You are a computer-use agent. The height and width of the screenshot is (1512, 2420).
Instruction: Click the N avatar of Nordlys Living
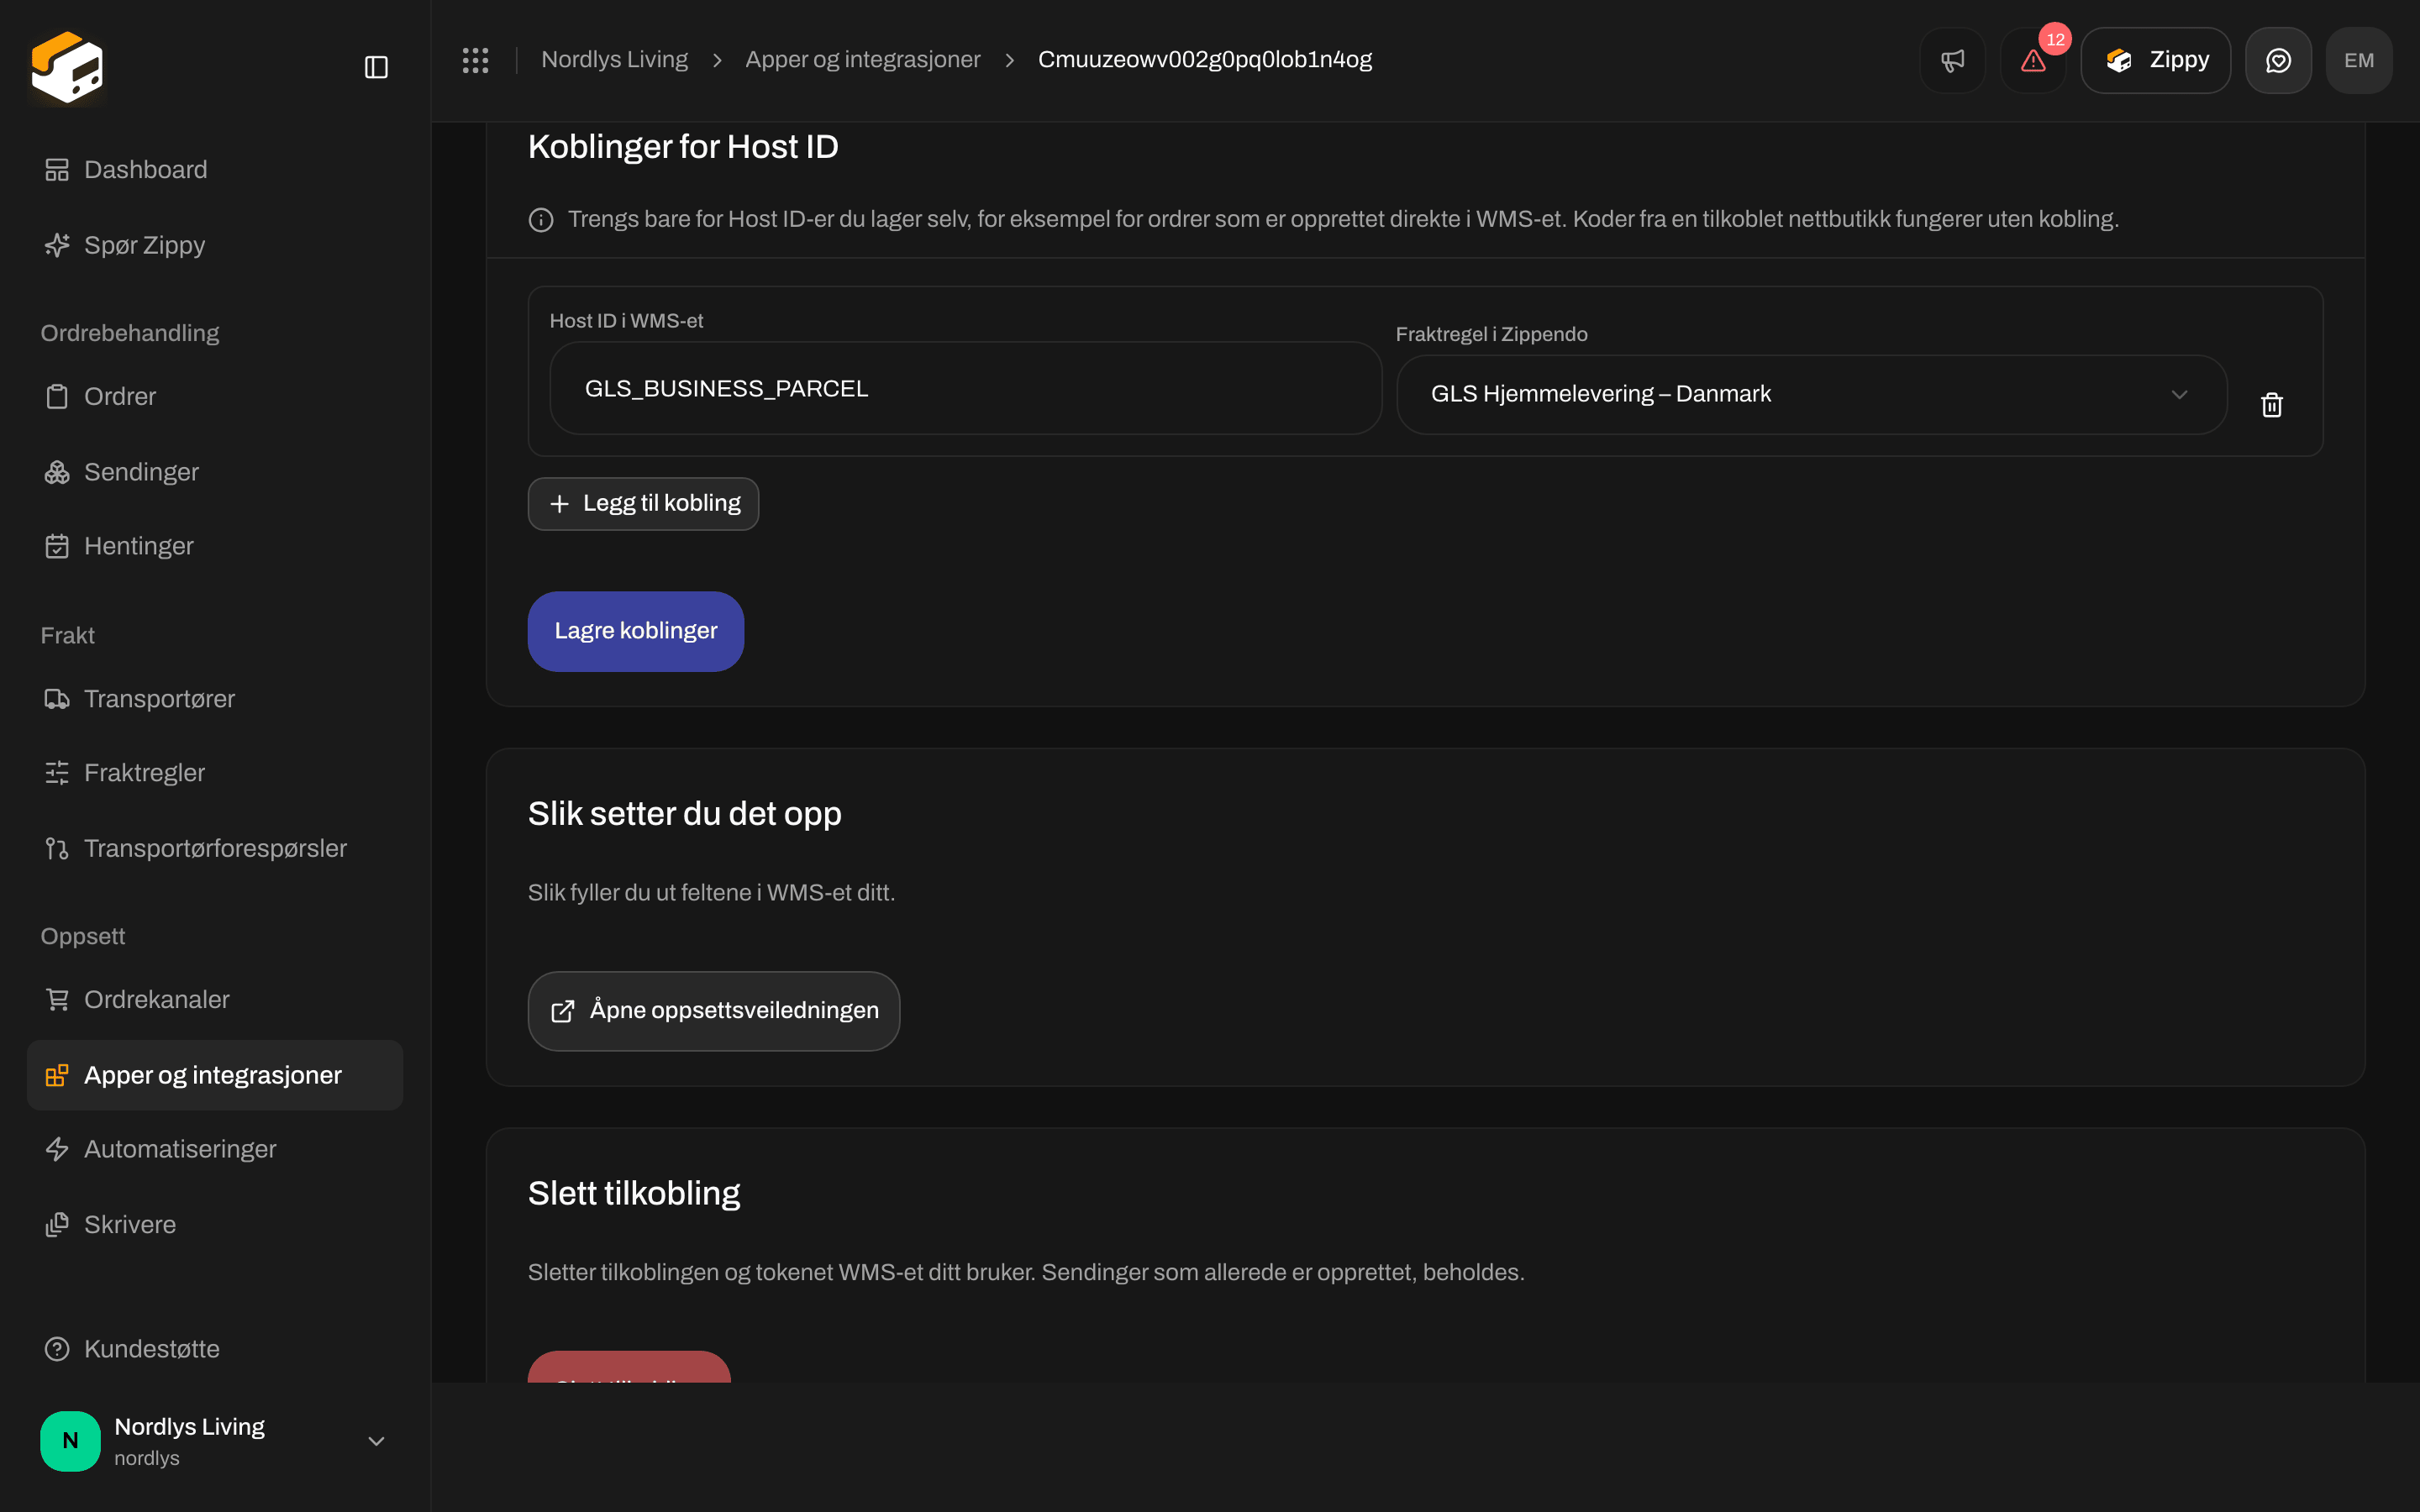click(x=70, y=1441)
